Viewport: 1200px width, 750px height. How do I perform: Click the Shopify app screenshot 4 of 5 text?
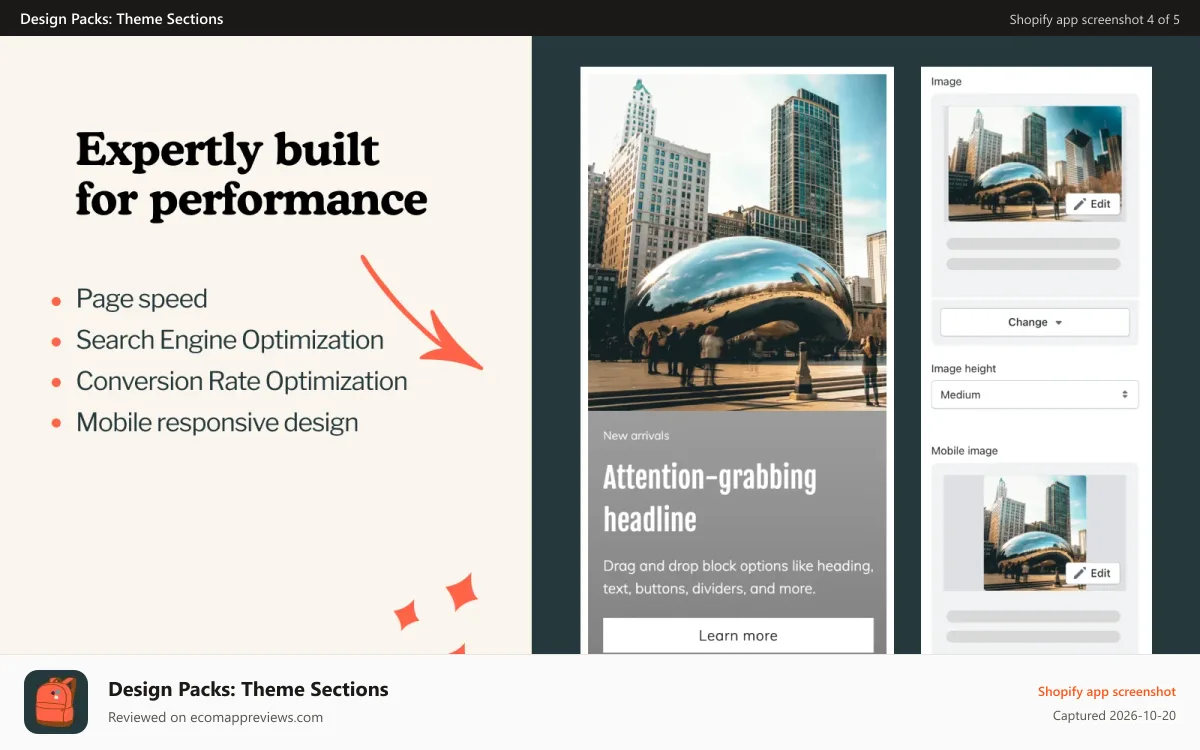[x=1094, y=19]
